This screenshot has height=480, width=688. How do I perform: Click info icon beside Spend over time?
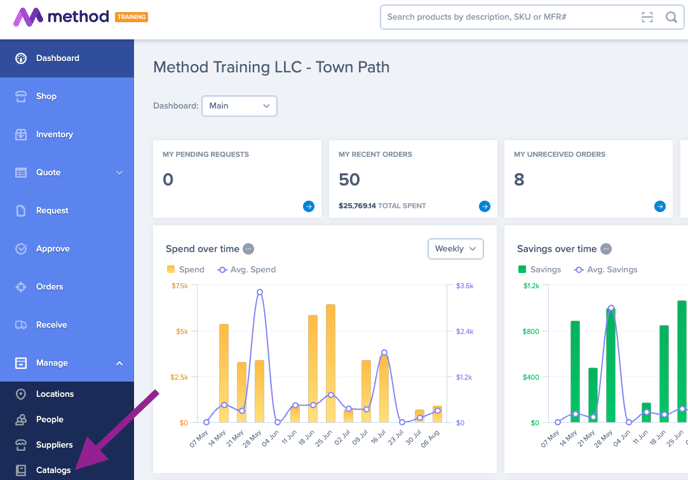point(248,249)
